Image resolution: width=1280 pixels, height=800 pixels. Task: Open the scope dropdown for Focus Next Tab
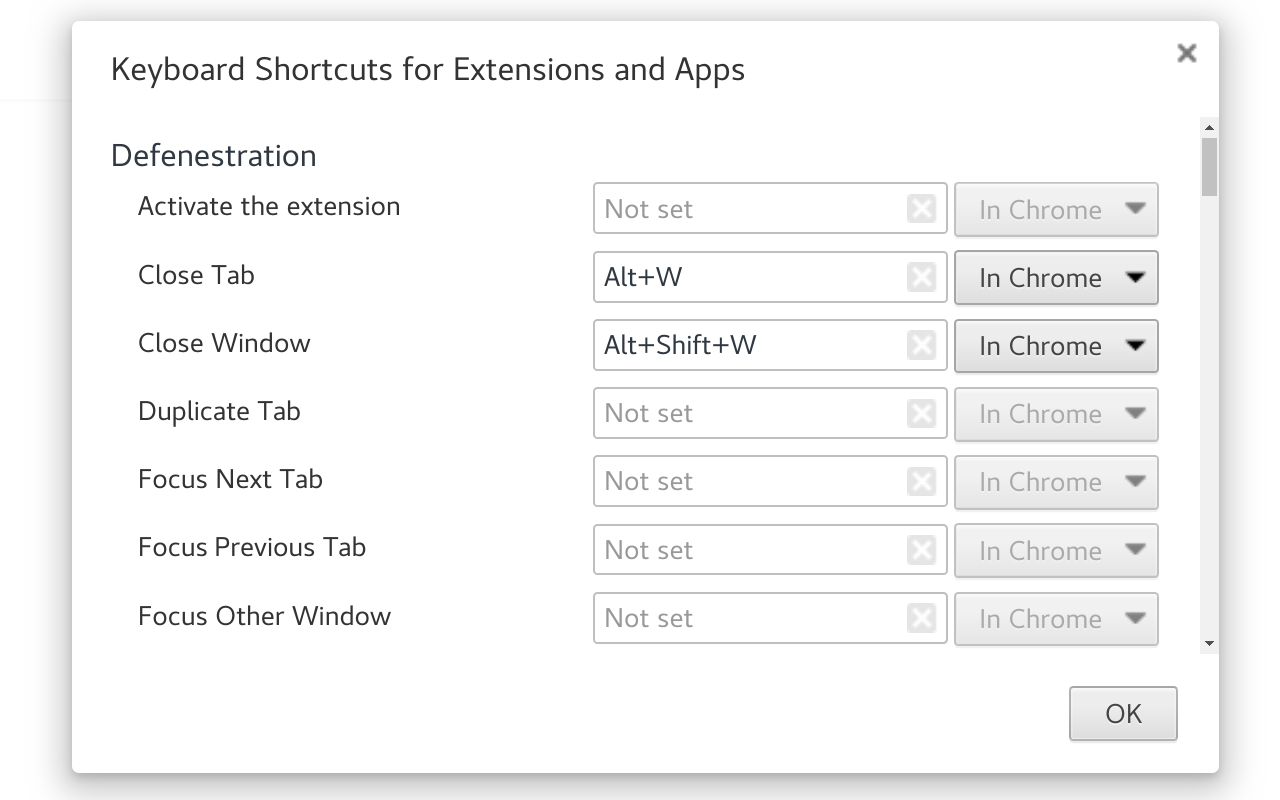click(x=1056, y=481)
